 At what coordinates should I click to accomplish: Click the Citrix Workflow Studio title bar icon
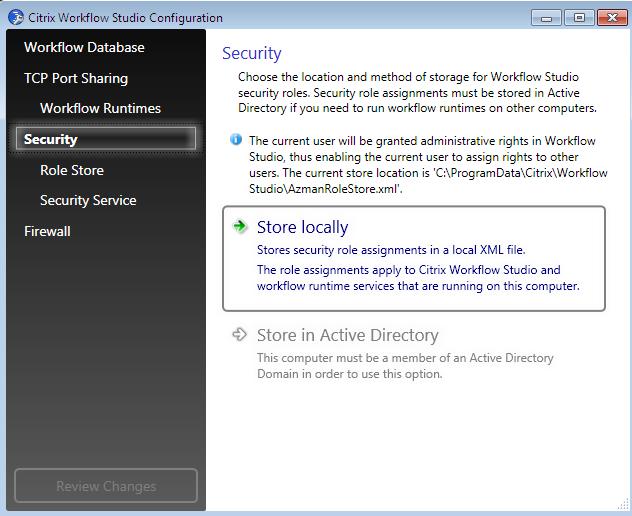pos(16,17)
